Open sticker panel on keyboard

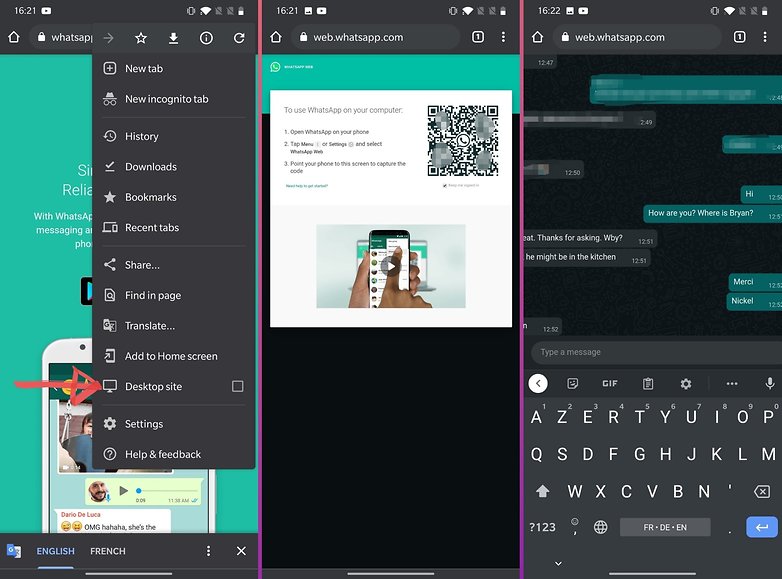tap(573, 383)
